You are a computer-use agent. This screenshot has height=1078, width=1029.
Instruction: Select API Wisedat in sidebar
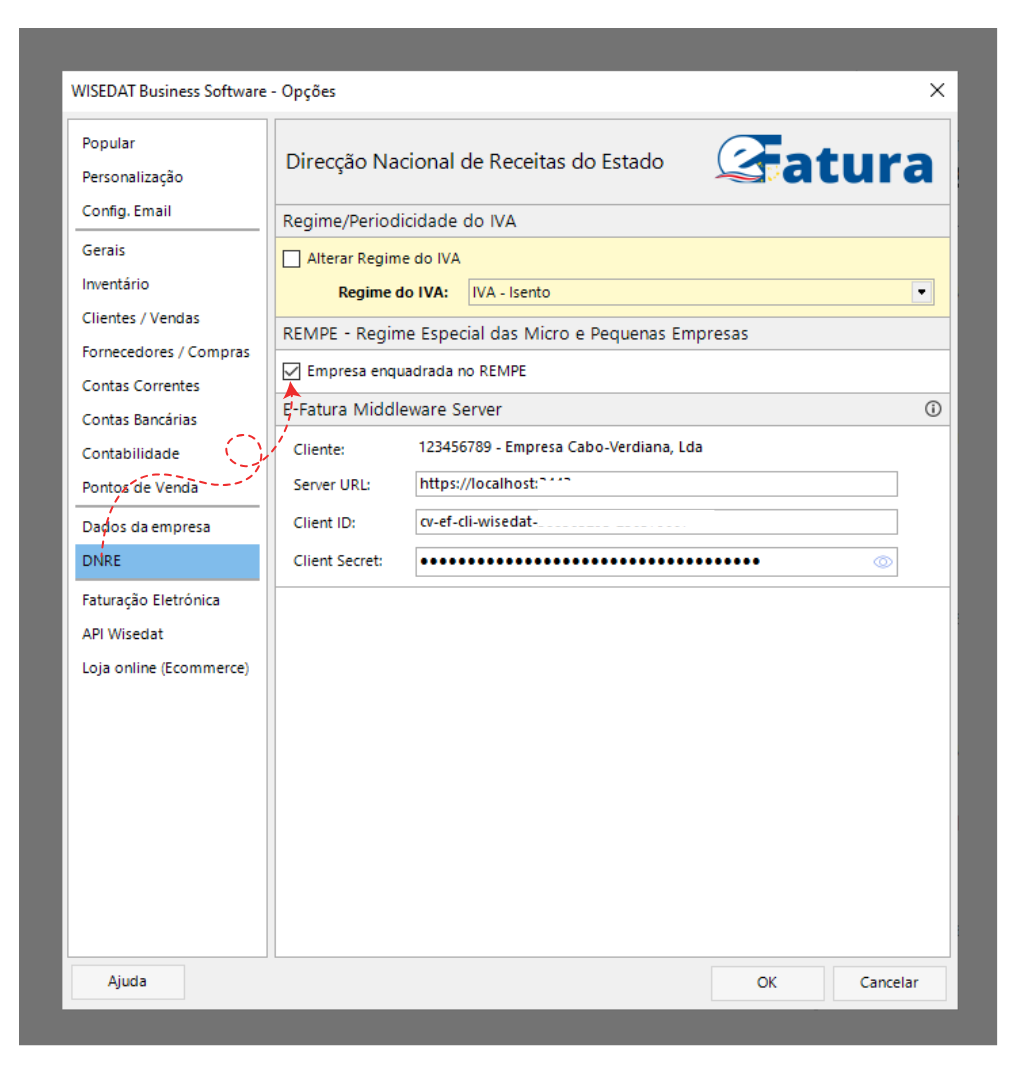click(x=123, y=634)
